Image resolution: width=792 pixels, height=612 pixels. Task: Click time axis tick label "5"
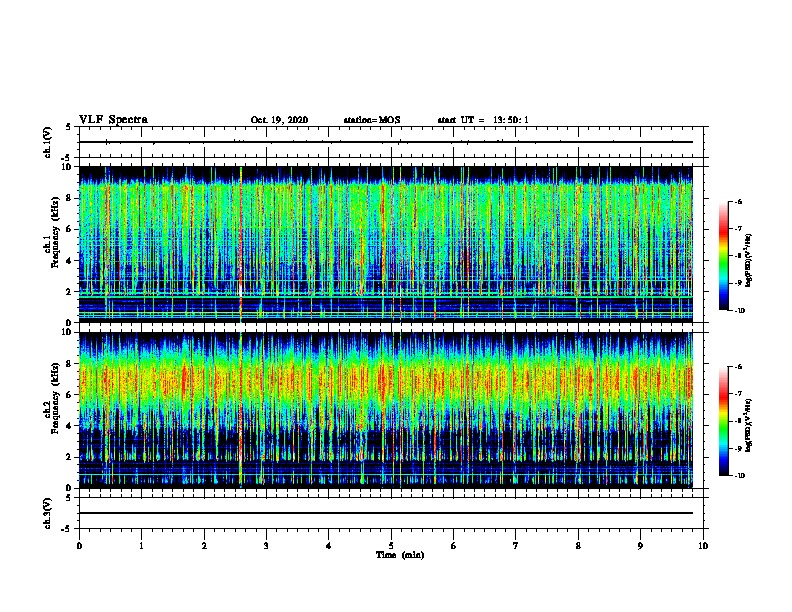click(391, 546)
